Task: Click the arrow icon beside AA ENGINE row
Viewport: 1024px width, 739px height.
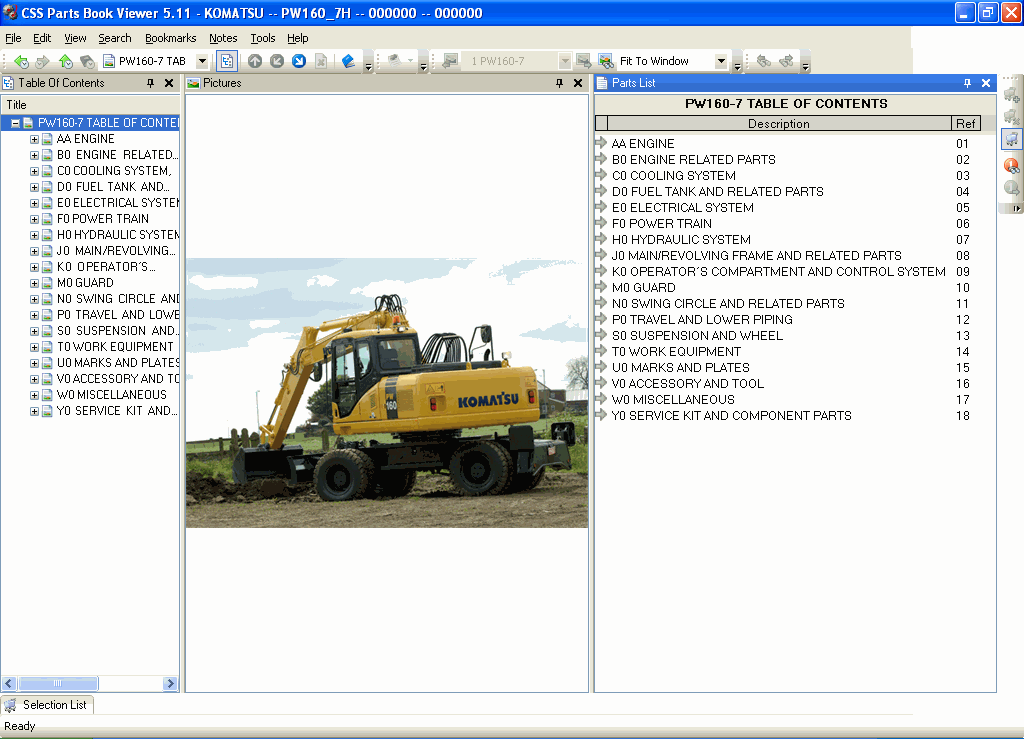Action: coord(601,142)
